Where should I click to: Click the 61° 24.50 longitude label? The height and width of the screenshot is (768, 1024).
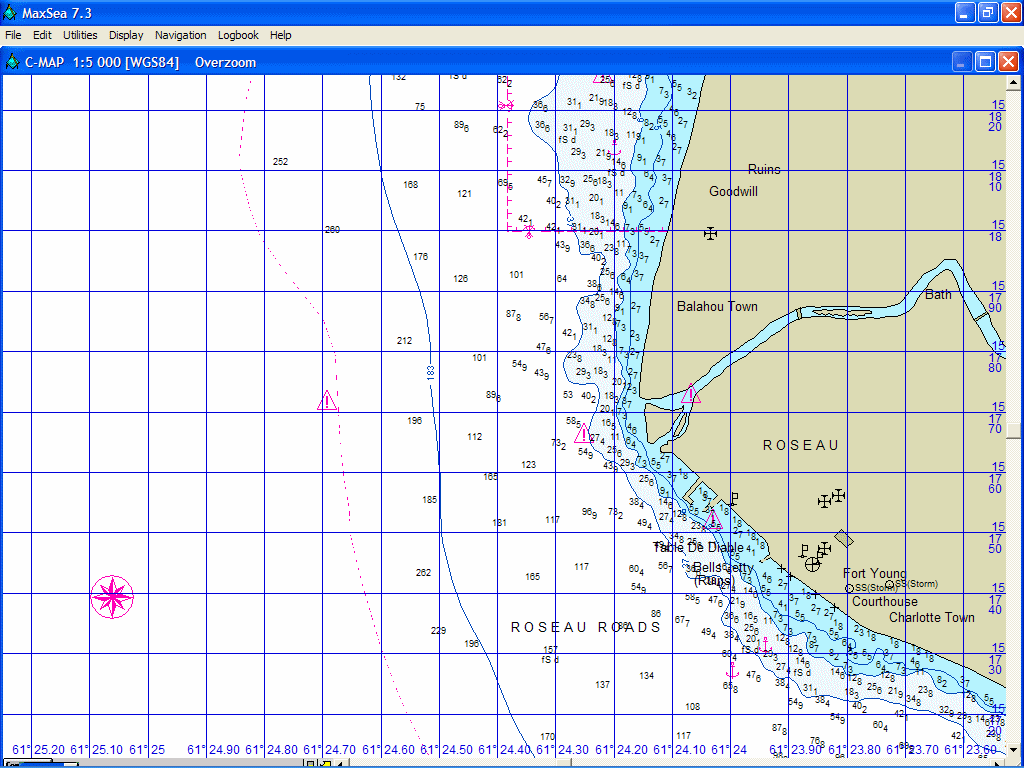tap(446, 750)
